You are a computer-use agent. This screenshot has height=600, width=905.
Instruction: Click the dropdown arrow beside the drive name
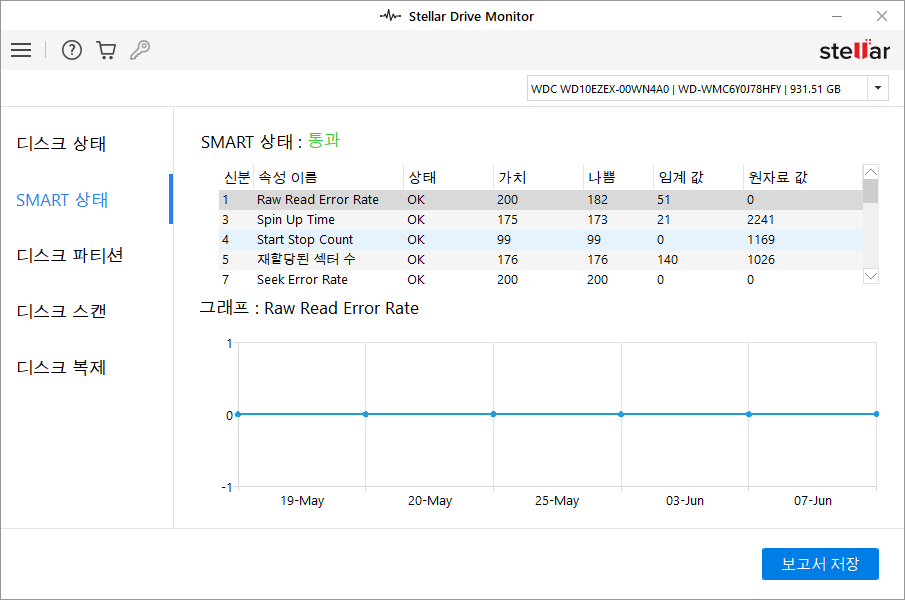878,89
